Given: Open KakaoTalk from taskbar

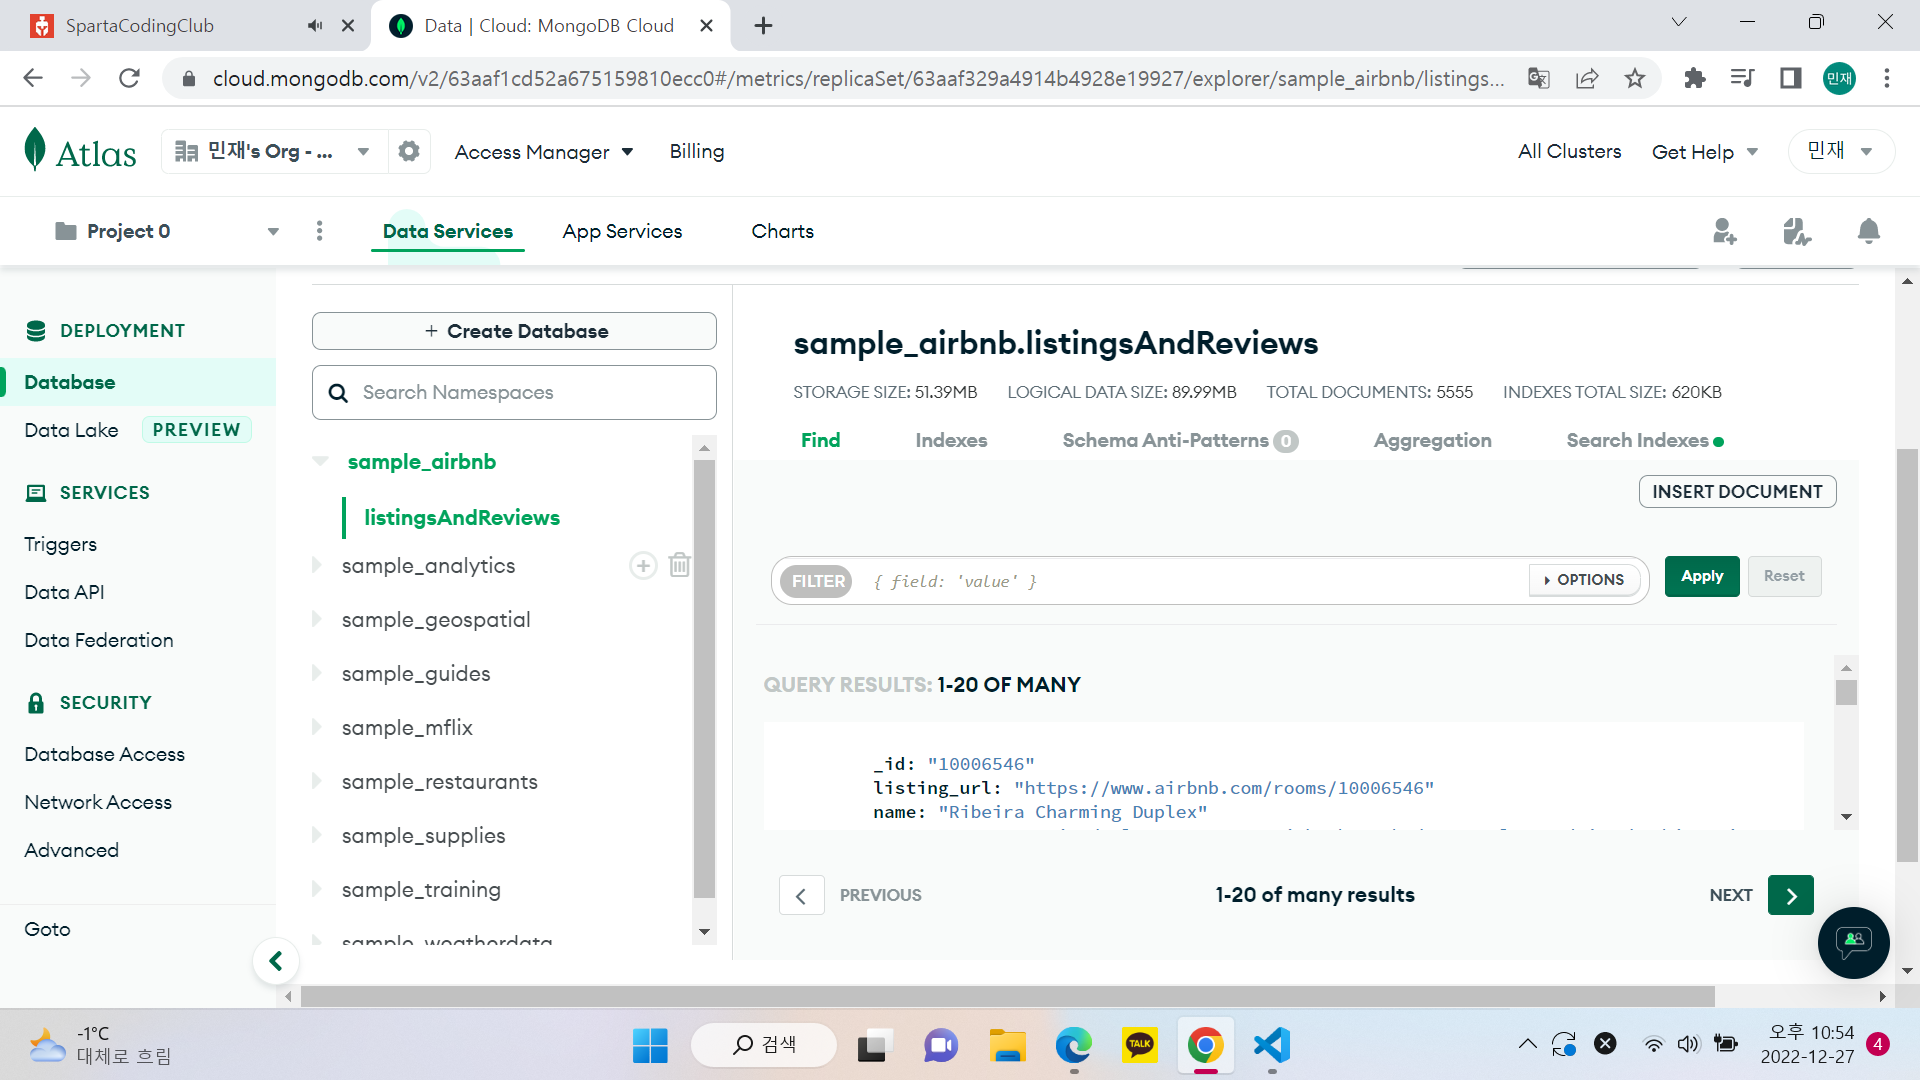Looking at the screenshot, I should (1139, 1046).
